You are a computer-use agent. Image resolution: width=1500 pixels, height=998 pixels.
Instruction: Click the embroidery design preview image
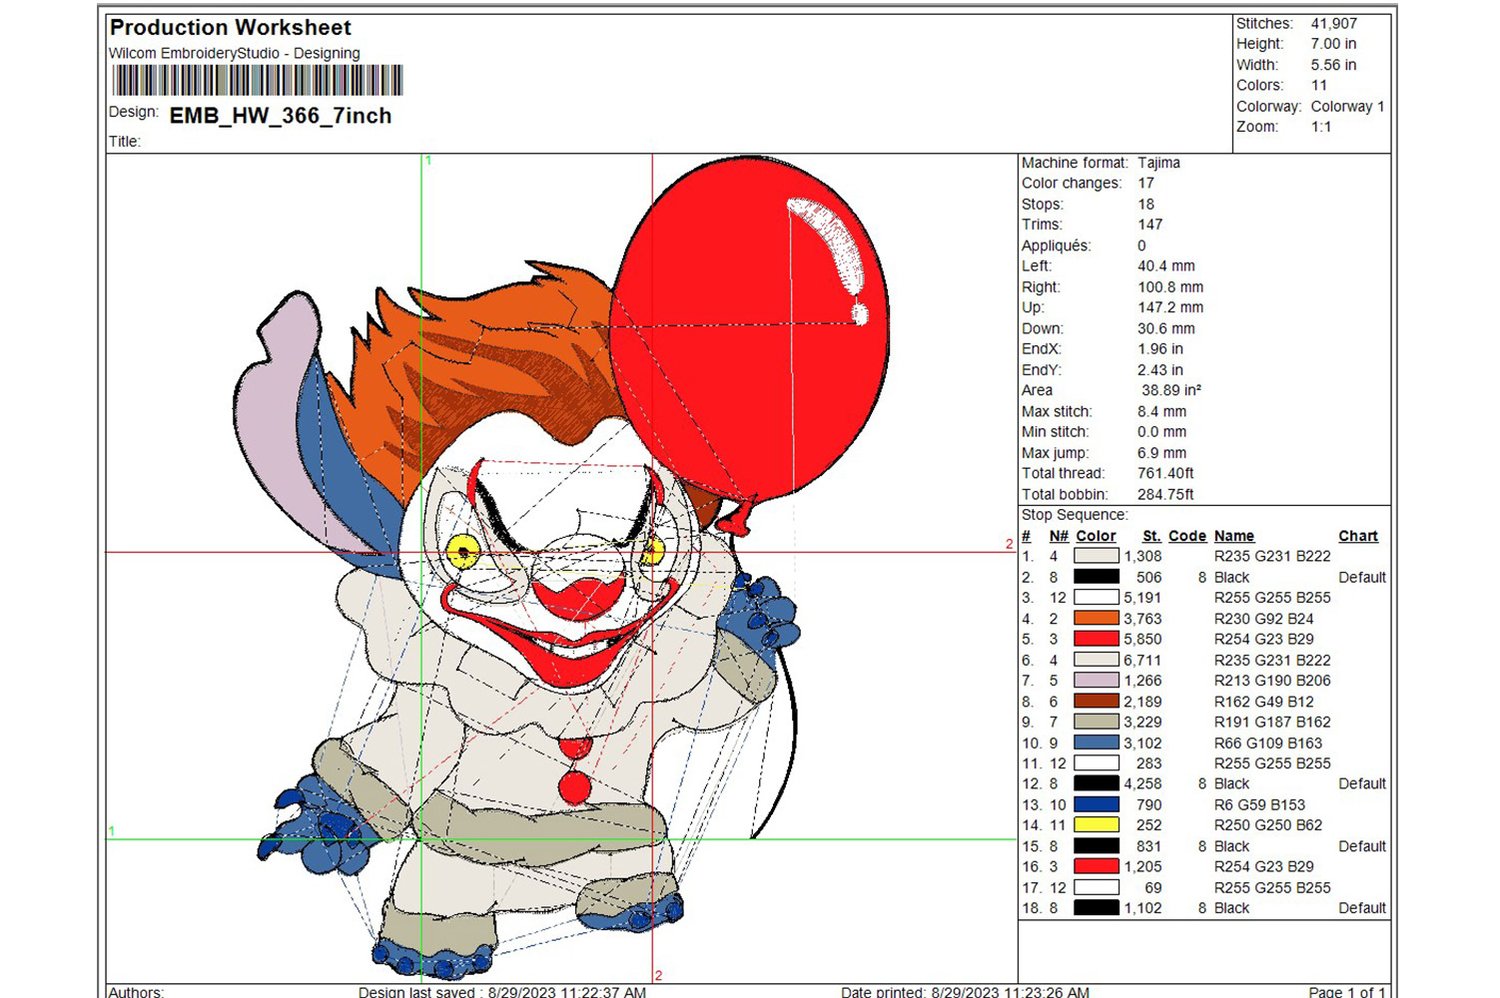click(561, 568)
